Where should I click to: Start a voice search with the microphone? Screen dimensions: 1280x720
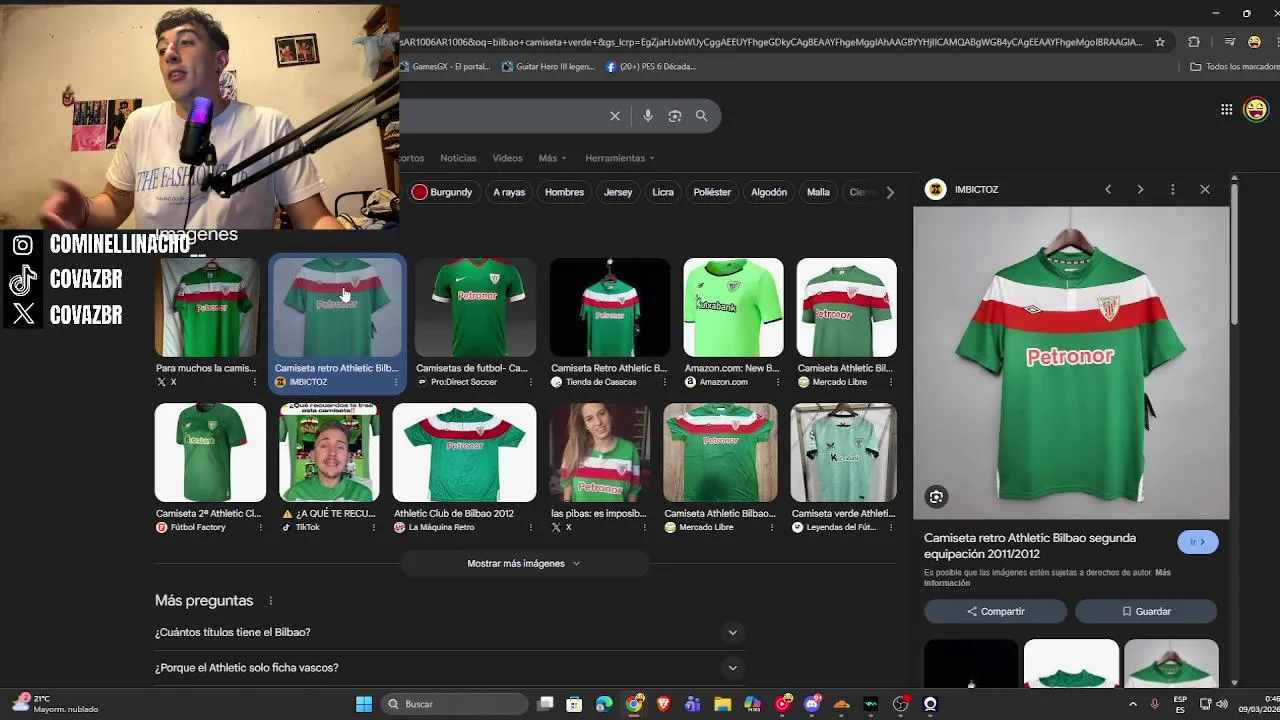pyautogui.click(x=648, y=116)
